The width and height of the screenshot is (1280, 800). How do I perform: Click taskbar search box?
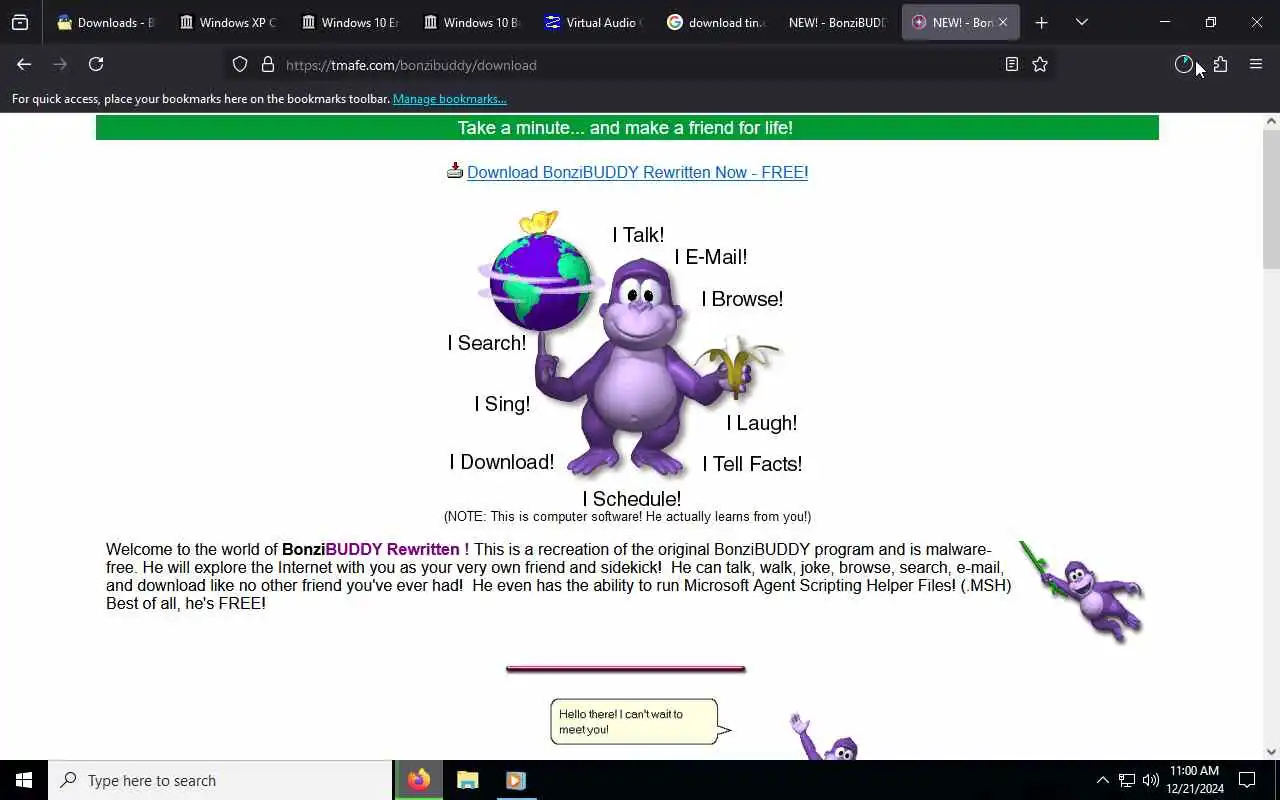click(x=221, y=780)
